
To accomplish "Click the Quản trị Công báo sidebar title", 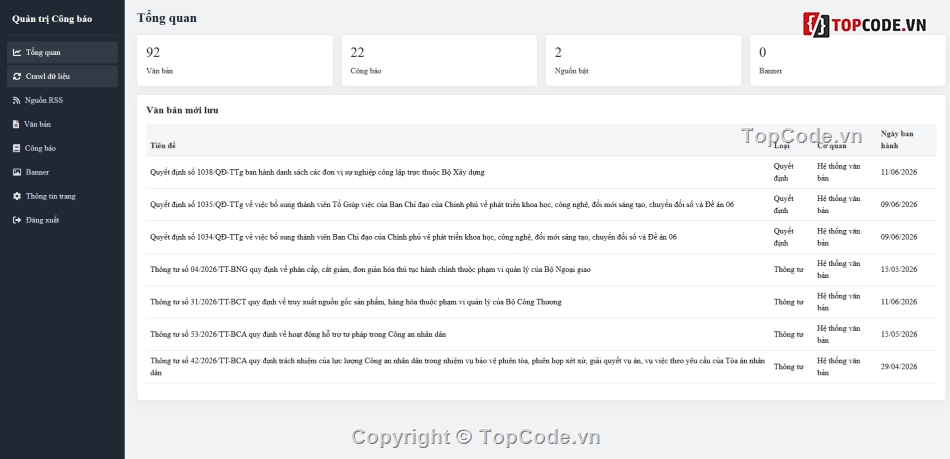I will click(52, 19).
